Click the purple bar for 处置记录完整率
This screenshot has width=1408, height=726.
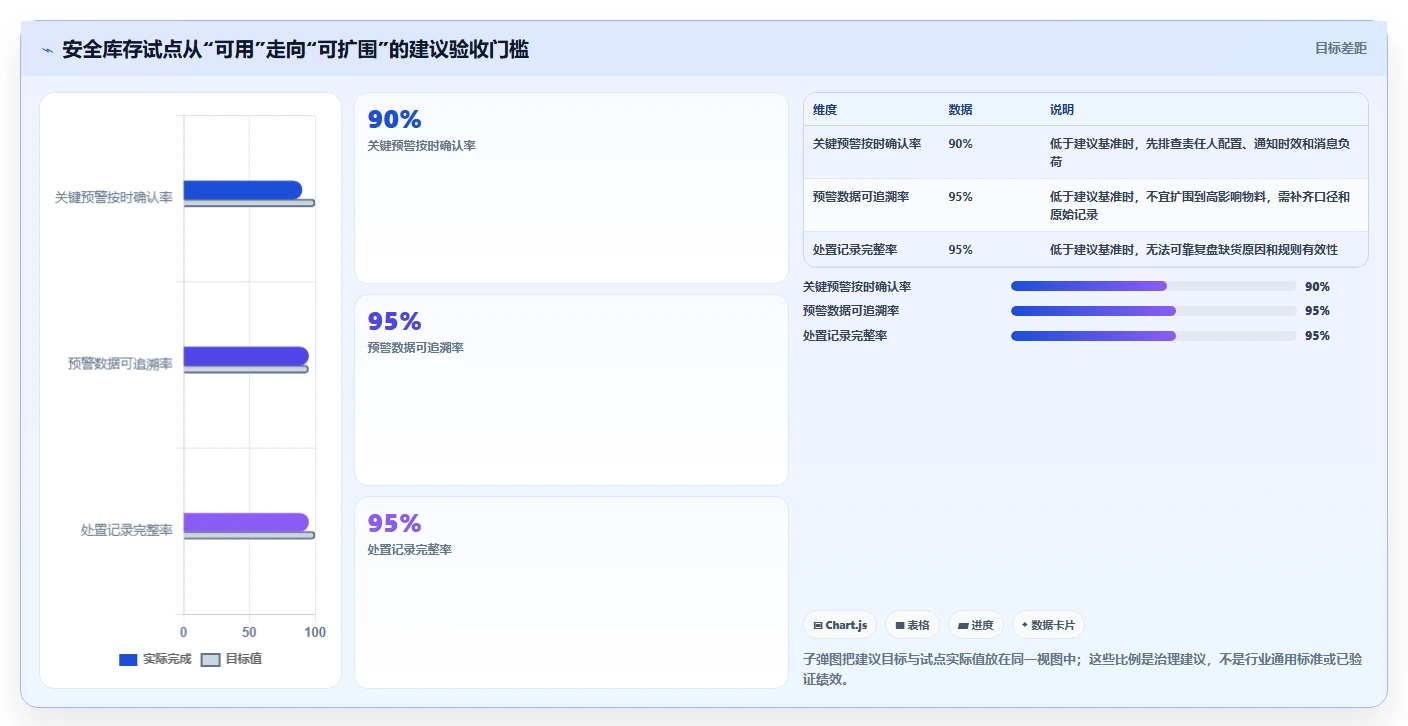tap(246, 522)
